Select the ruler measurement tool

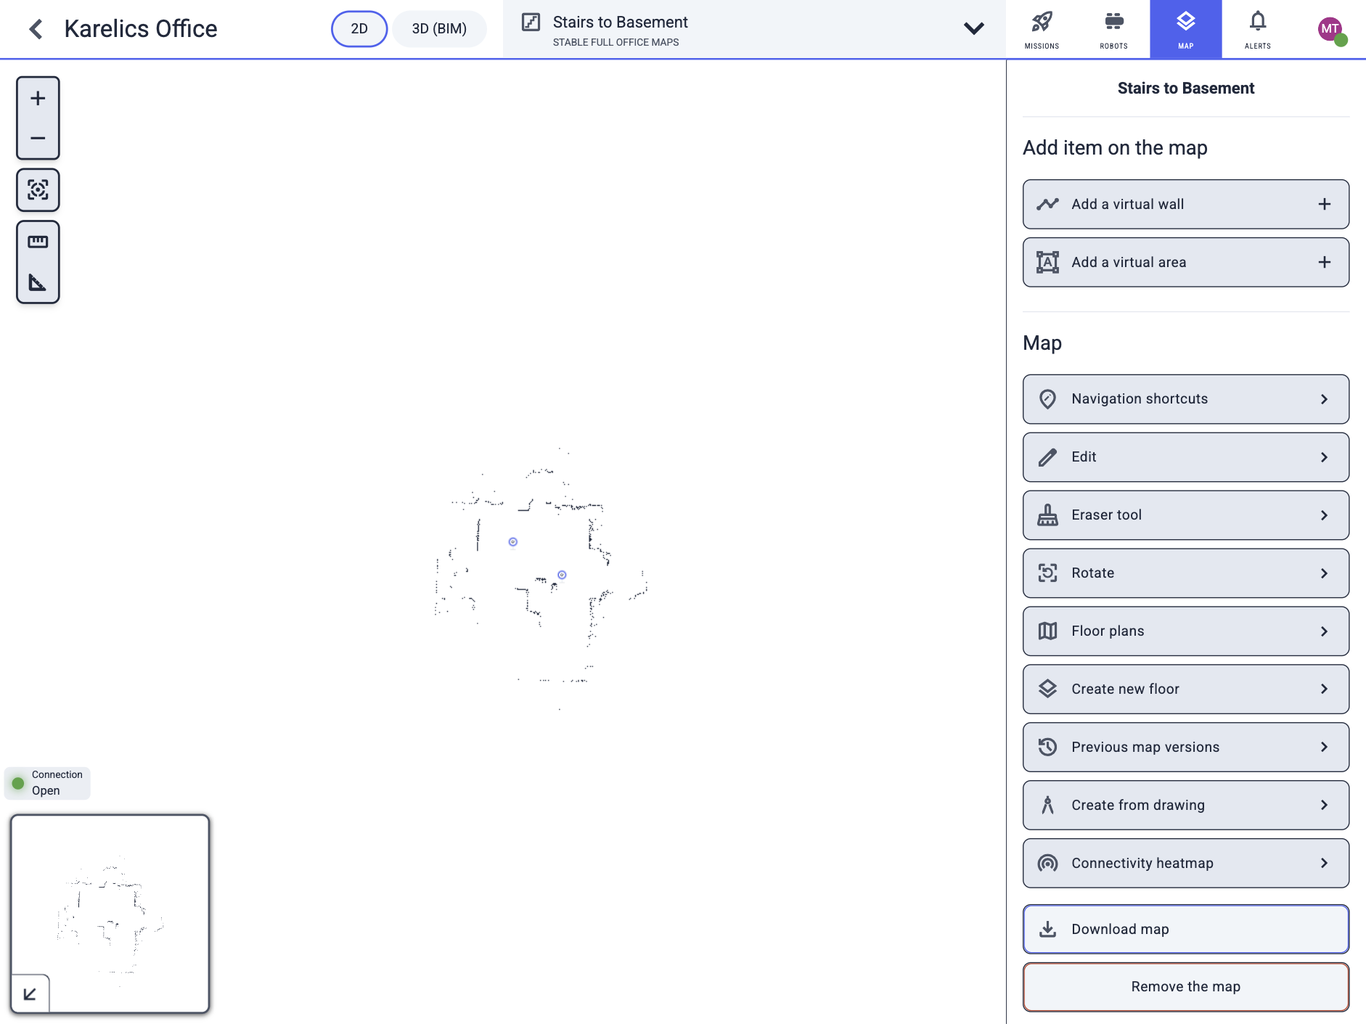(x=38, y=242)
